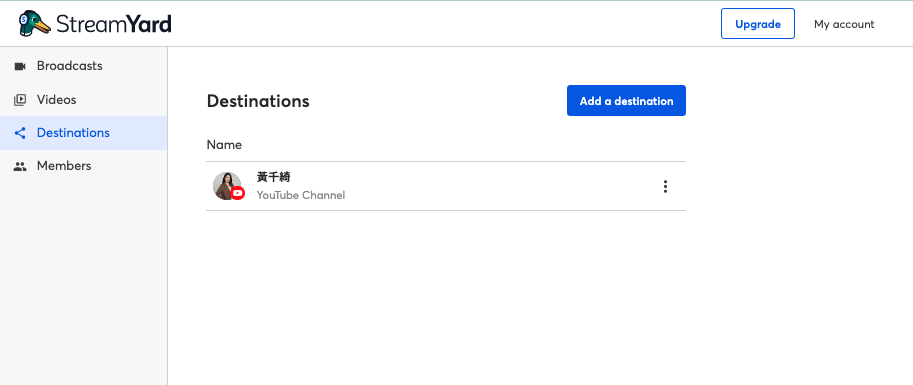Select Destinations in the sidebar
Image resolution: width=913 pixels, height=385 pixels.
coord(83,133)
